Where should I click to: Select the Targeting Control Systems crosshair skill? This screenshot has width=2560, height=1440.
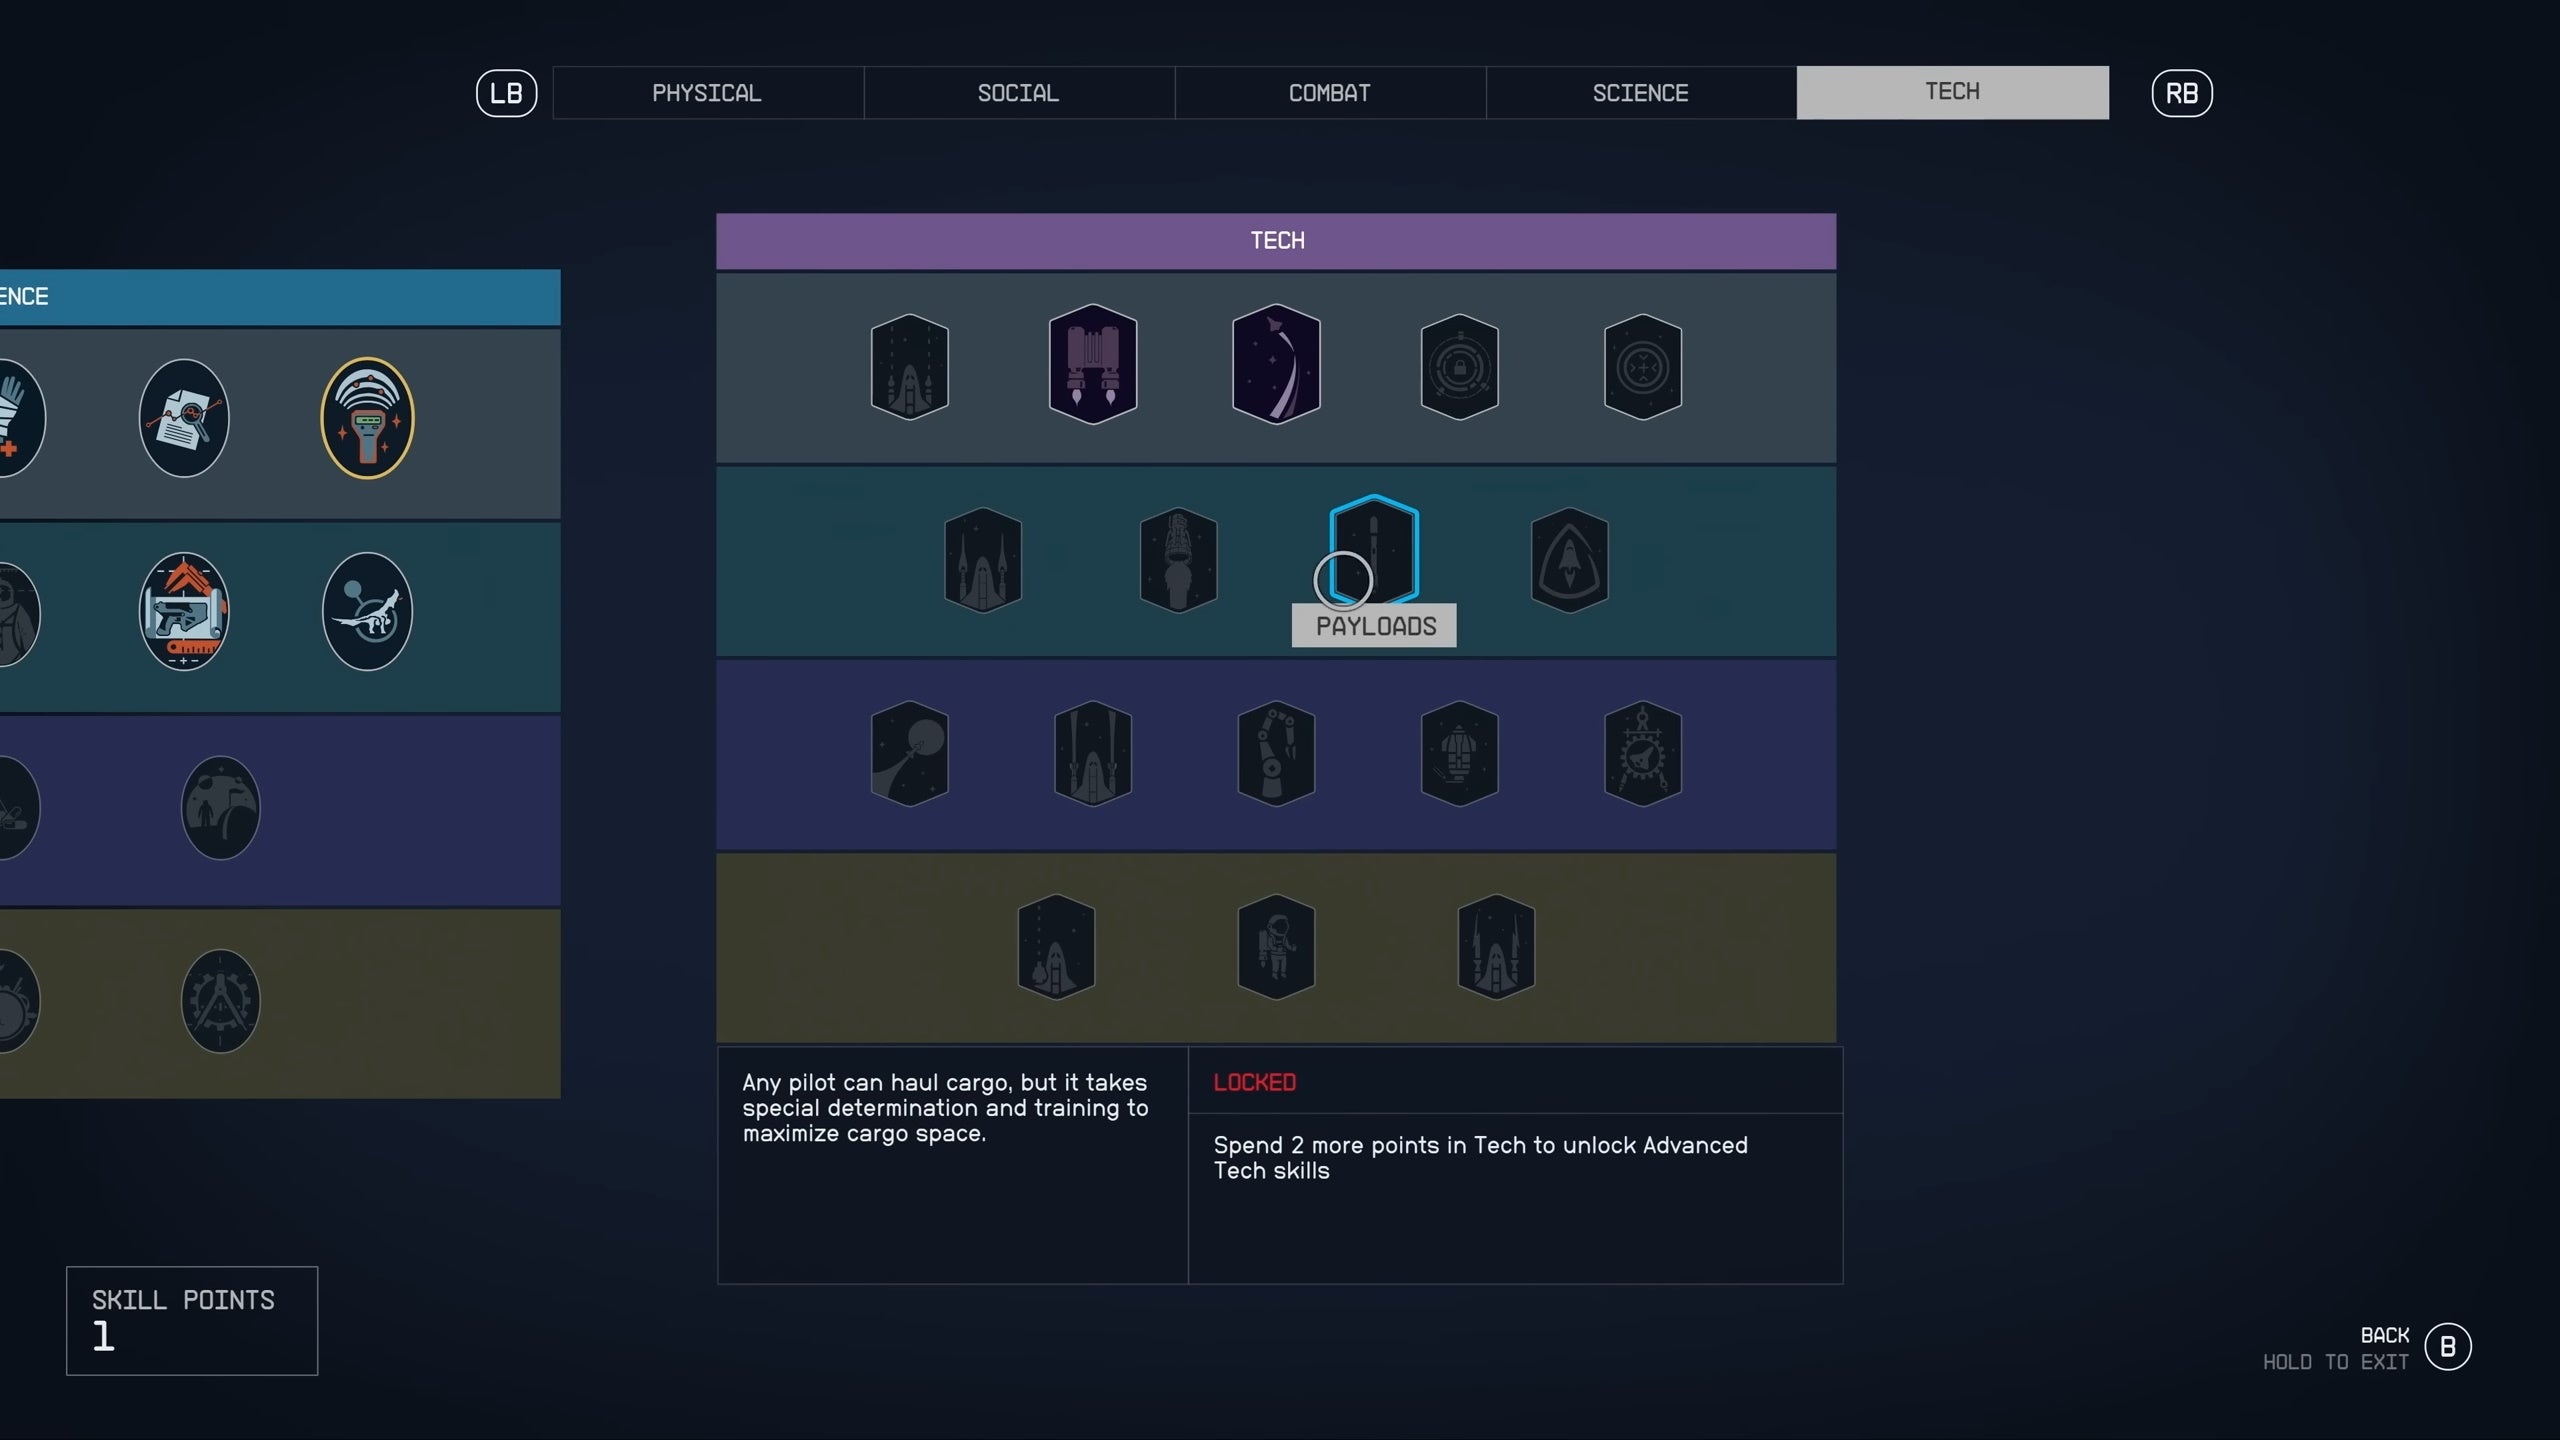1644,365
